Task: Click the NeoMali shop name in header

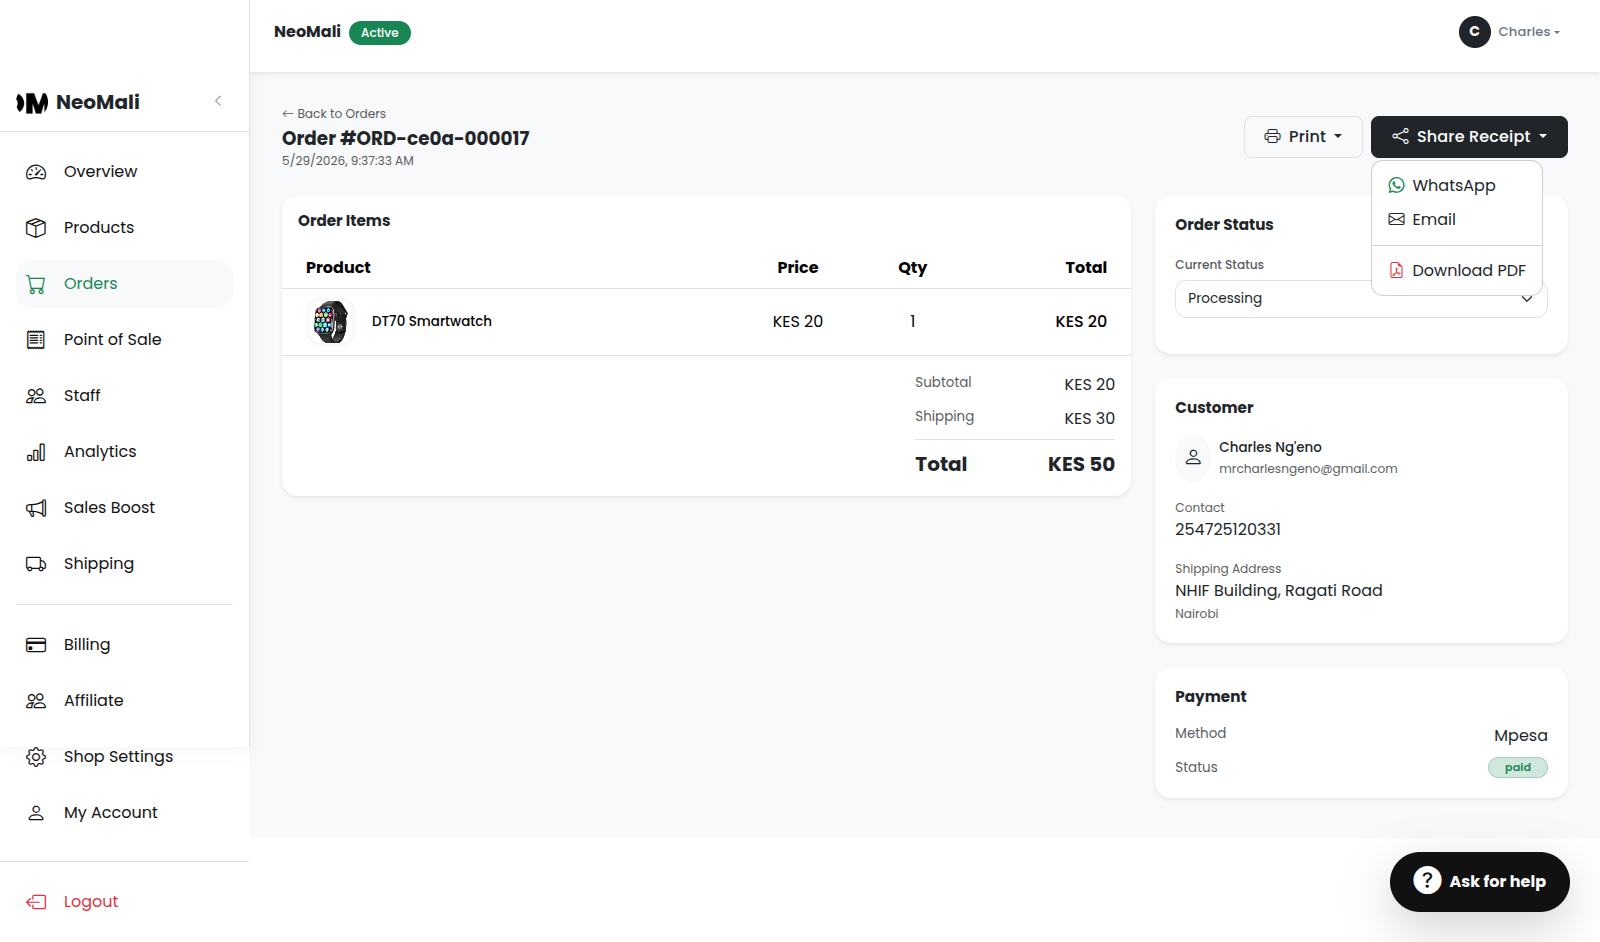Action: click(x=307, y=32)
